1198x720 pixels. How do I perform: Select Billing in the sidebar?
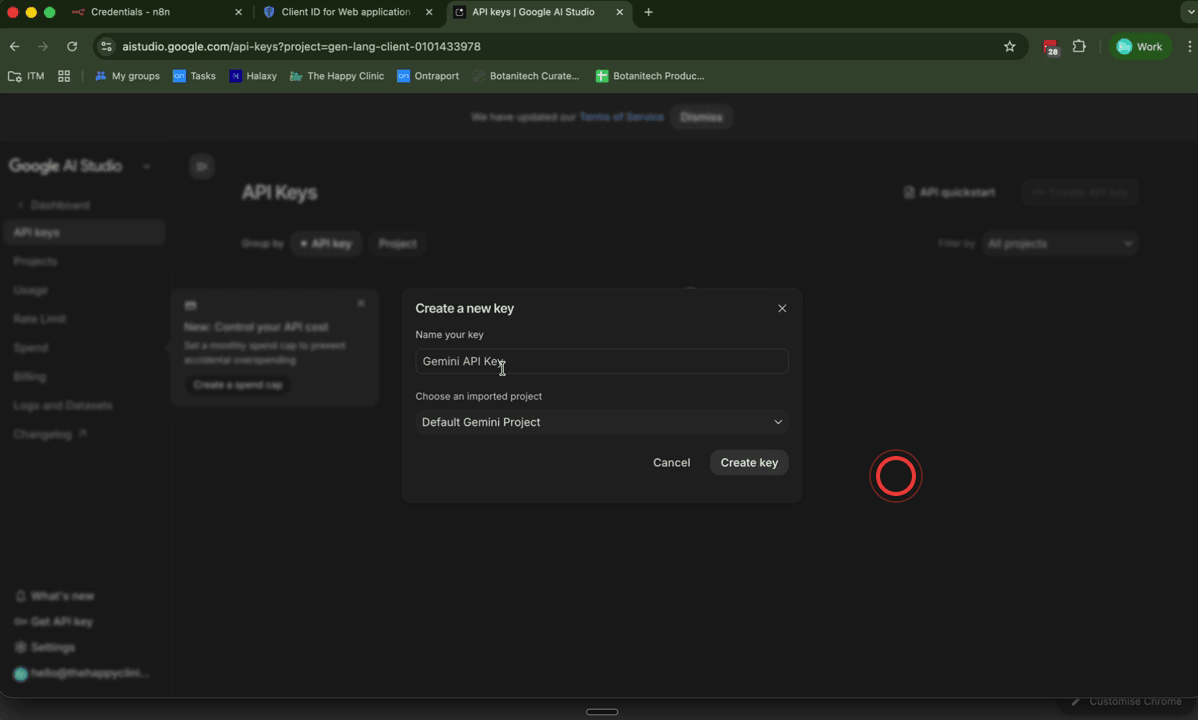tap(30, 376)
